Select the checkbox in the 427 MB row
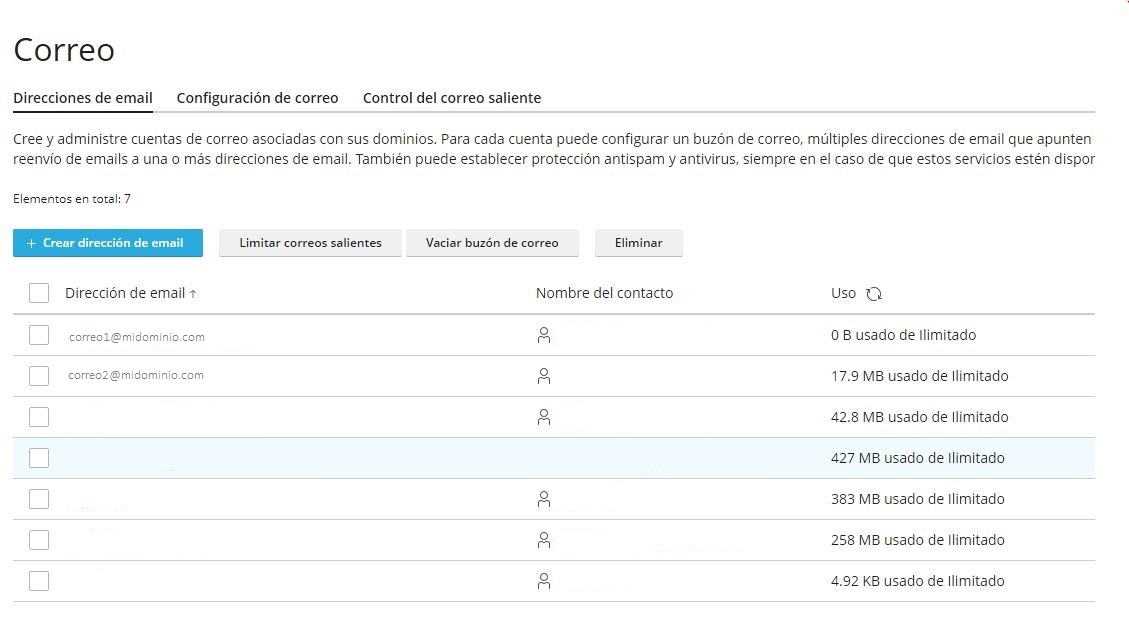Viewport: 1129px width, 623px height. [39, 458]
